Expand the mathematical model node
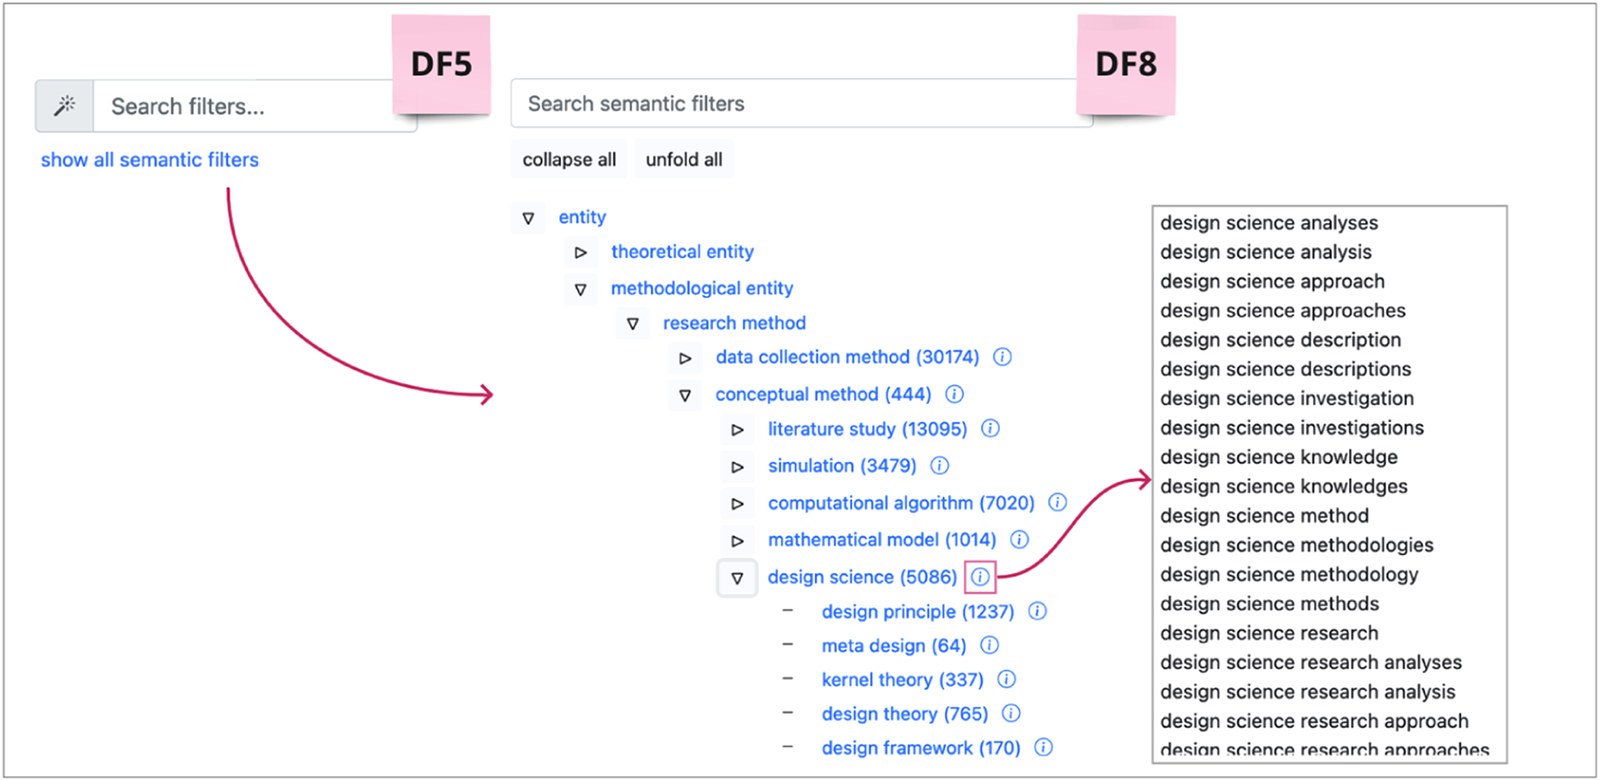 tap(737, 541)
